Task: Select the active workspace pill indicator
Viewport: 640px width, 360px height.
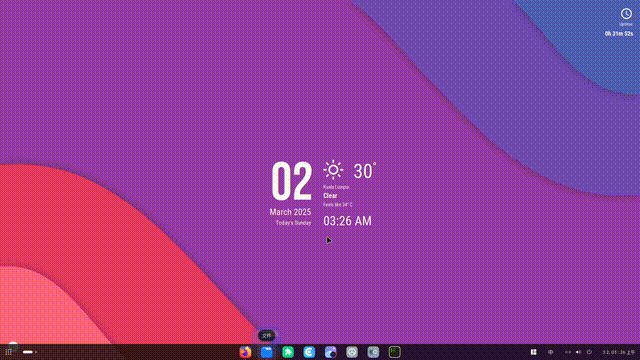Action: tap(28, 352)
